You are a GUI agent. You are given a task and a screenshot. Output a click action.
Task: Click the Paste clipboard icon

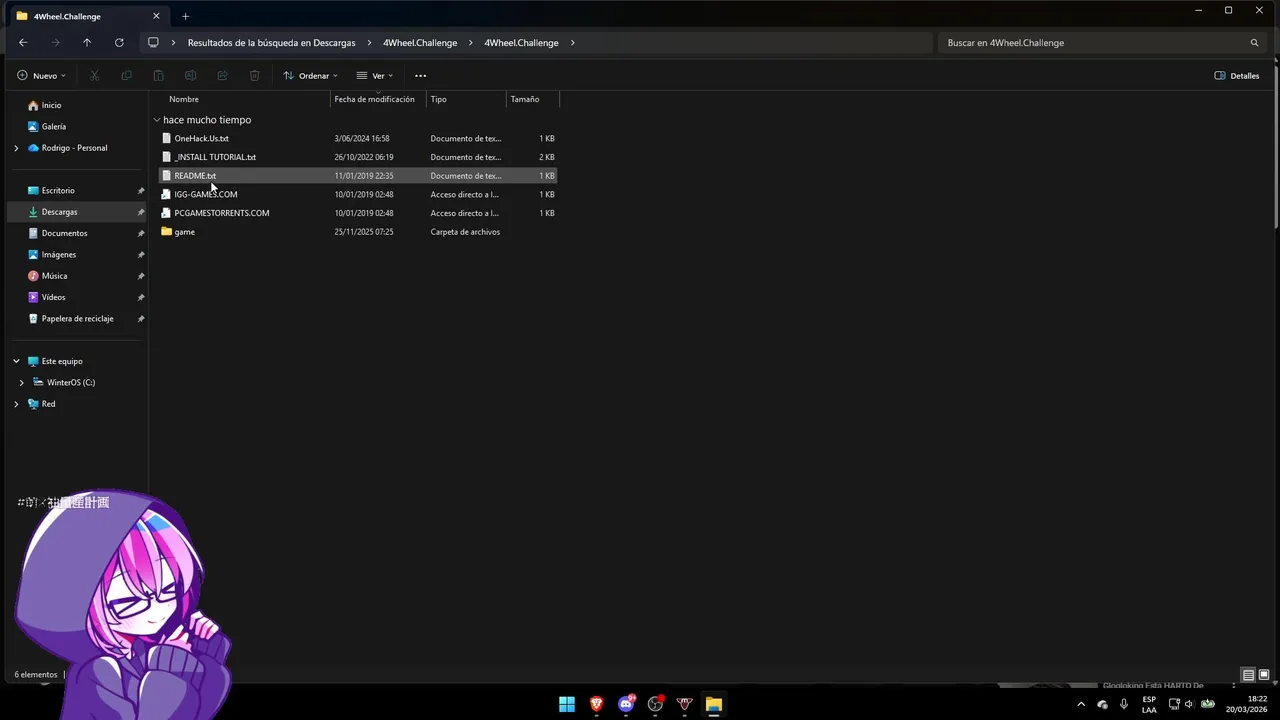(x=158, y=76)
